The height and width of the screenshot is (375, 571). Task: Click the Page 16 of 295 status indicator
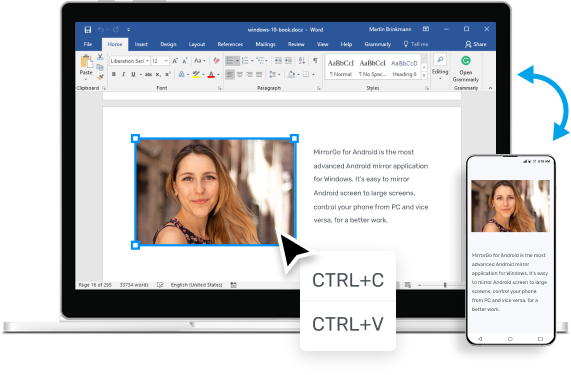pyautogui.click(x=95, y=285)
